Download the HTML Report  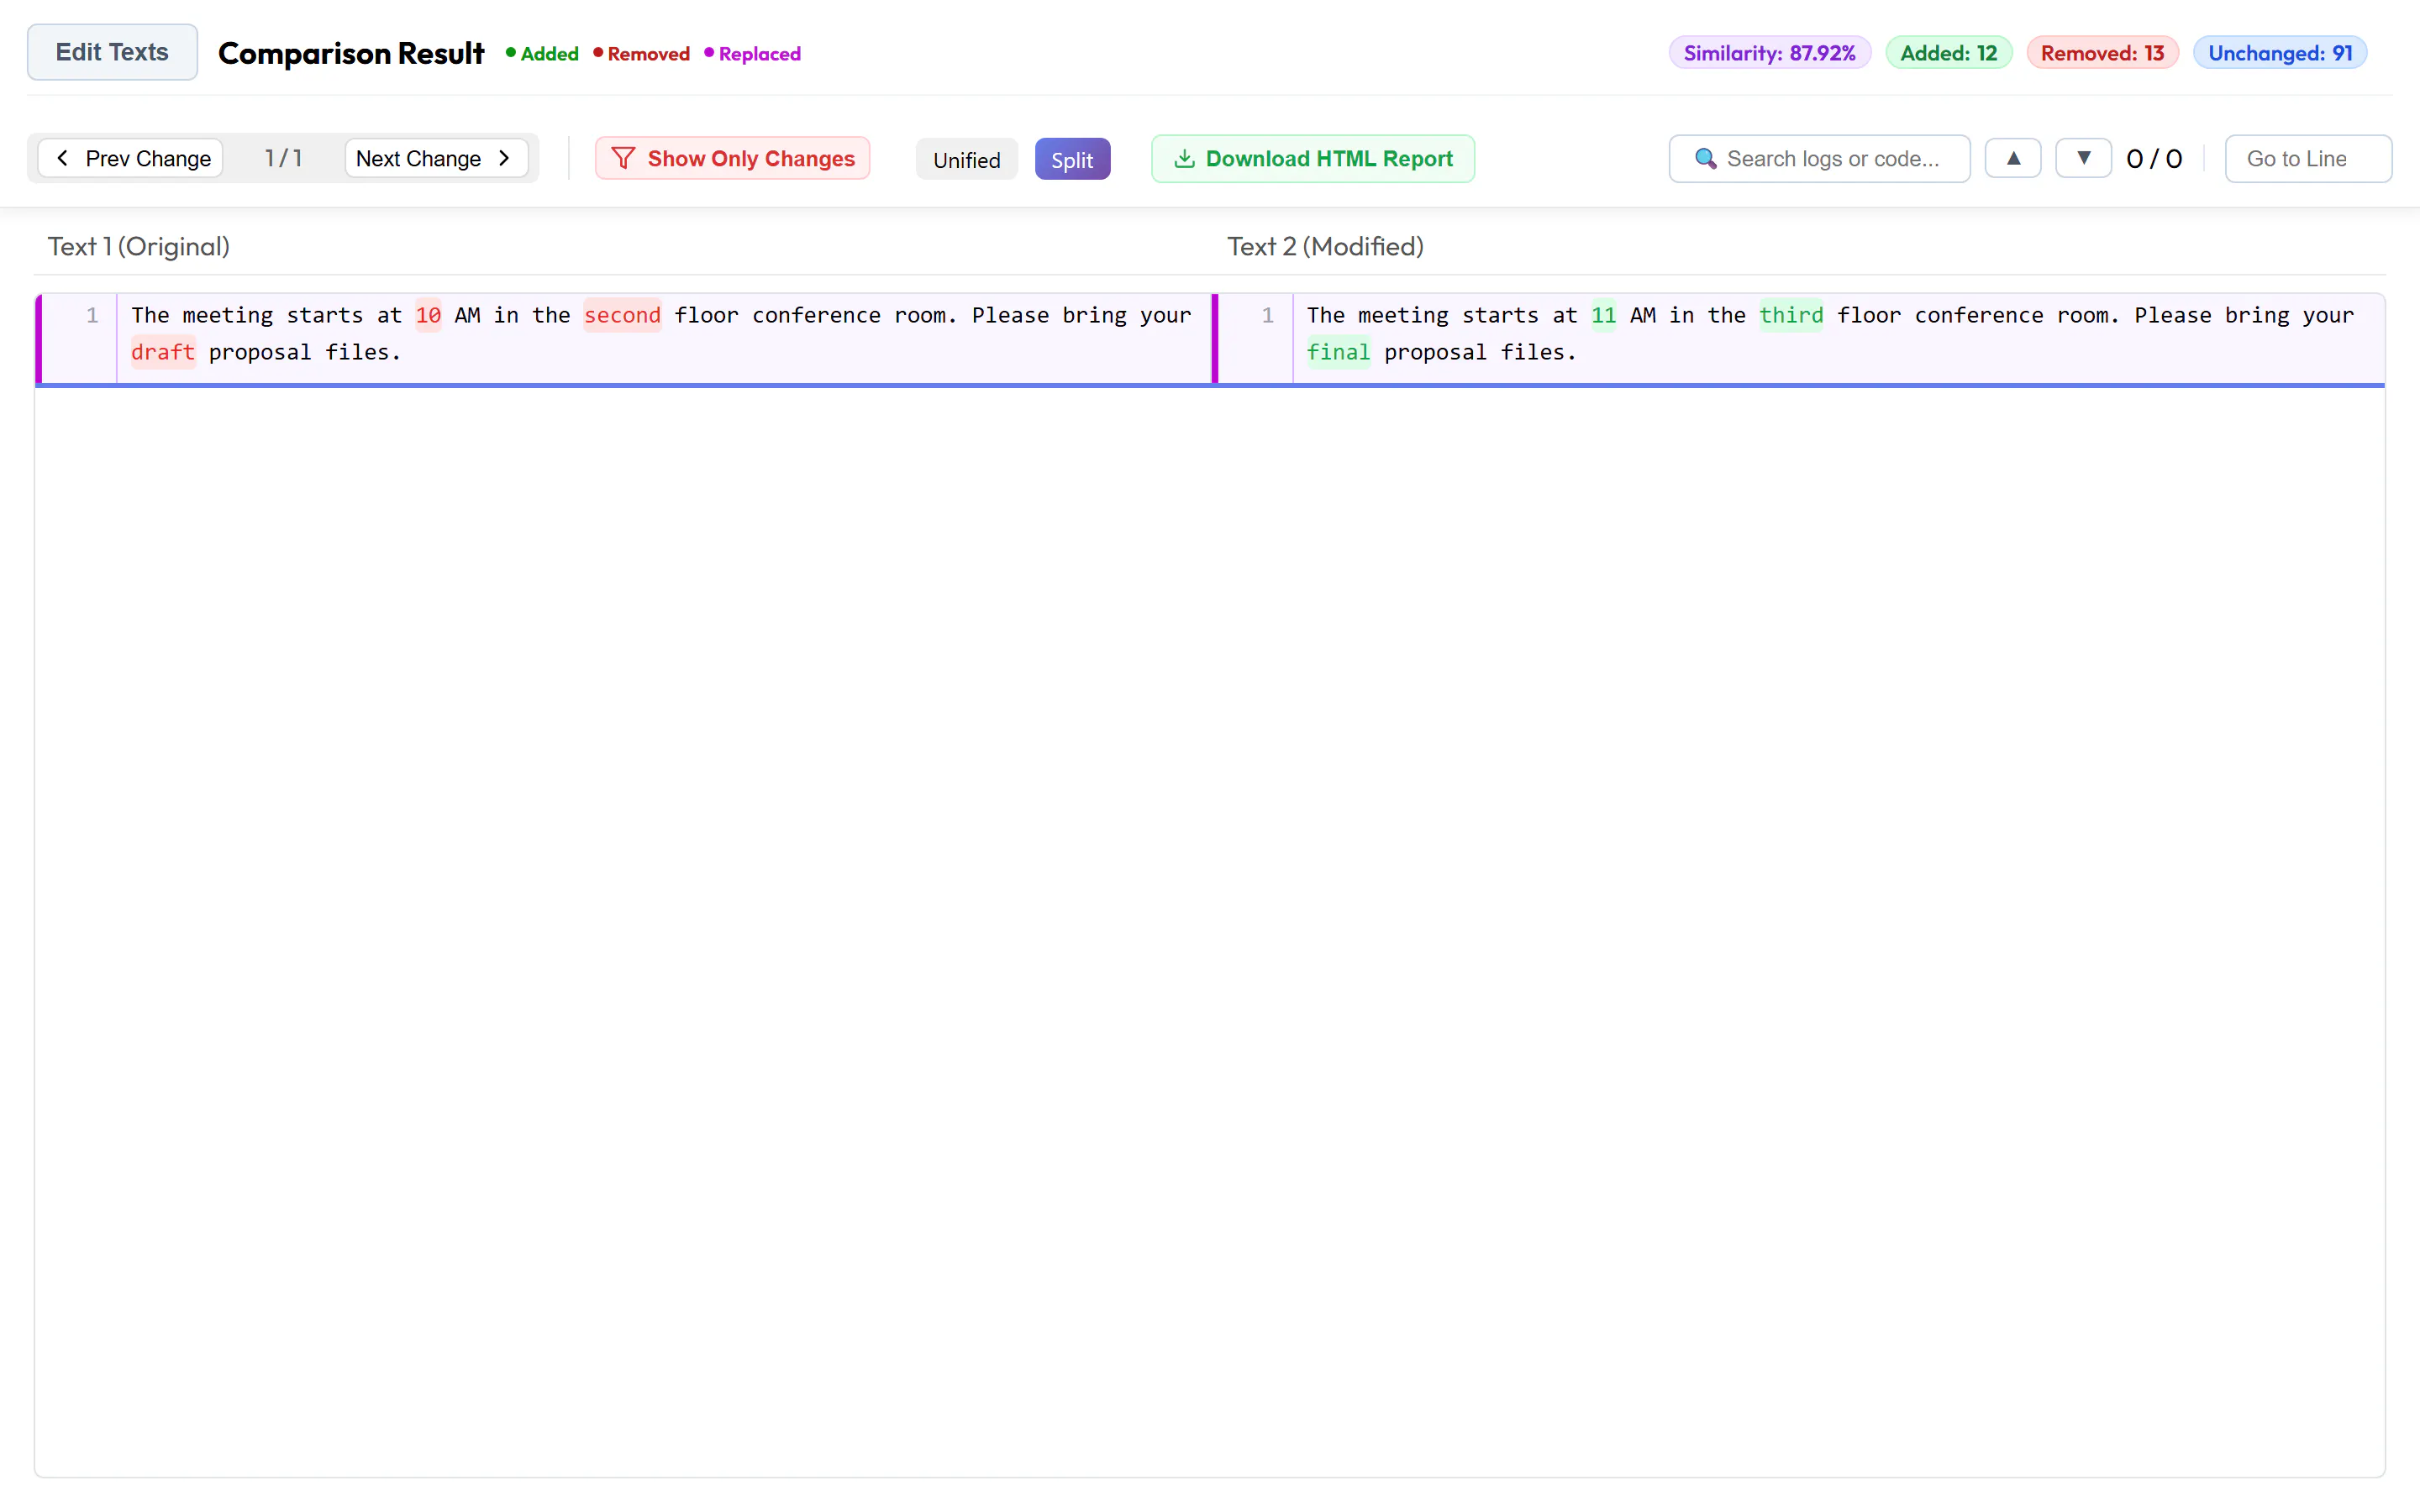tap(1313, 158)
